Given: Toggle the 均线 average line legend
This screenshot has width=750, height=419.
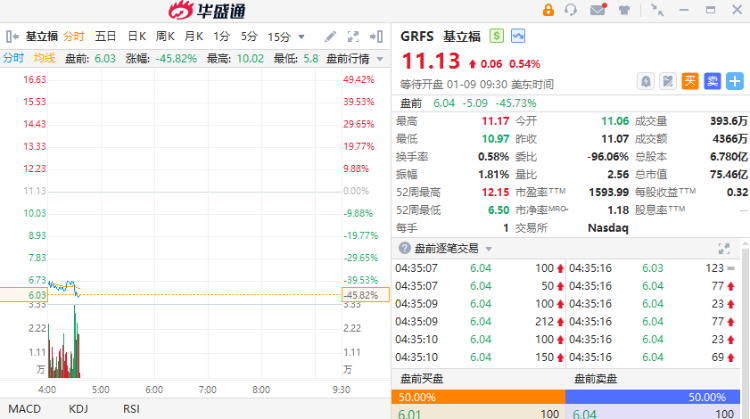Looking at the screenshot, I should click(44, 58).
